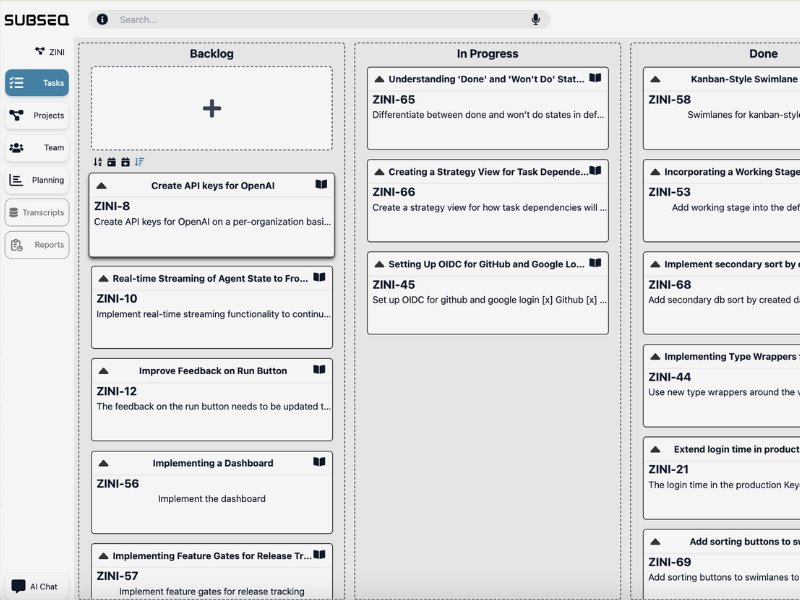800x600 pixels.
Task: Click the triangle icon on Create API keys card
Action: click(102, 186)
